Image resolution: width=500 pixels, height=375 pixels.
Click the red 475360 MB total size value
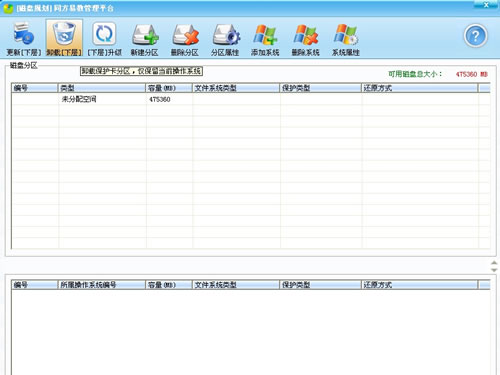(x=472, y=74)
